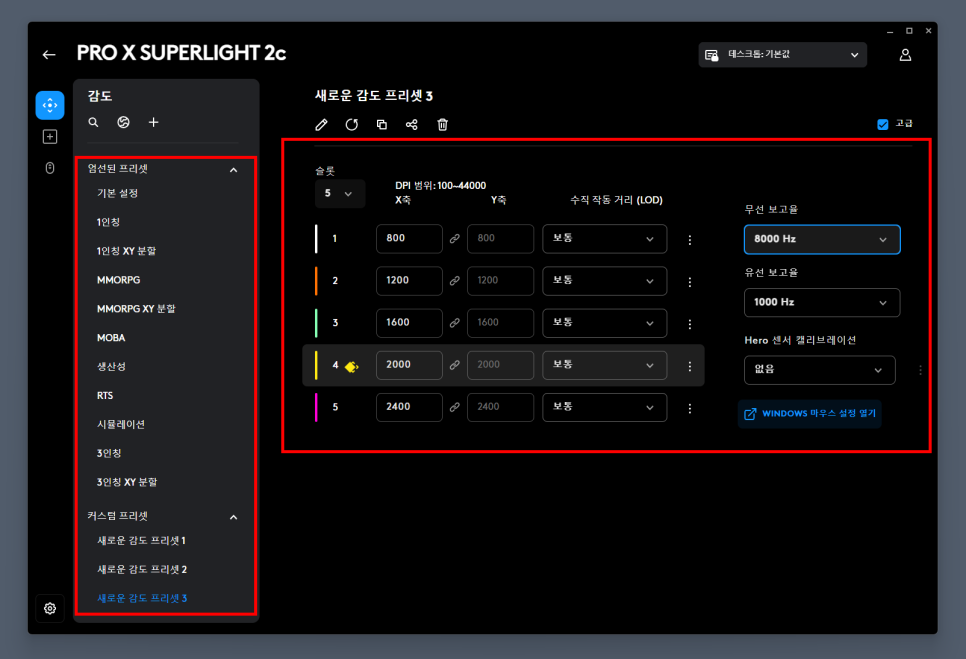
Task: Open the sensitivity (DPI) tab in left sidebar
Action: coord(50,105)
